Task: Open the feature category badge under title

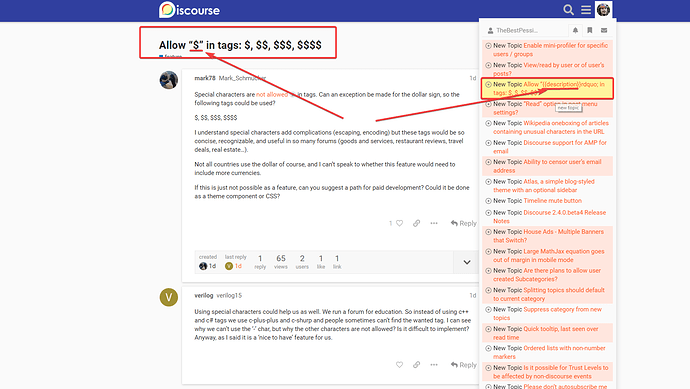Action: pyautogui.click(x=170, y=56)
